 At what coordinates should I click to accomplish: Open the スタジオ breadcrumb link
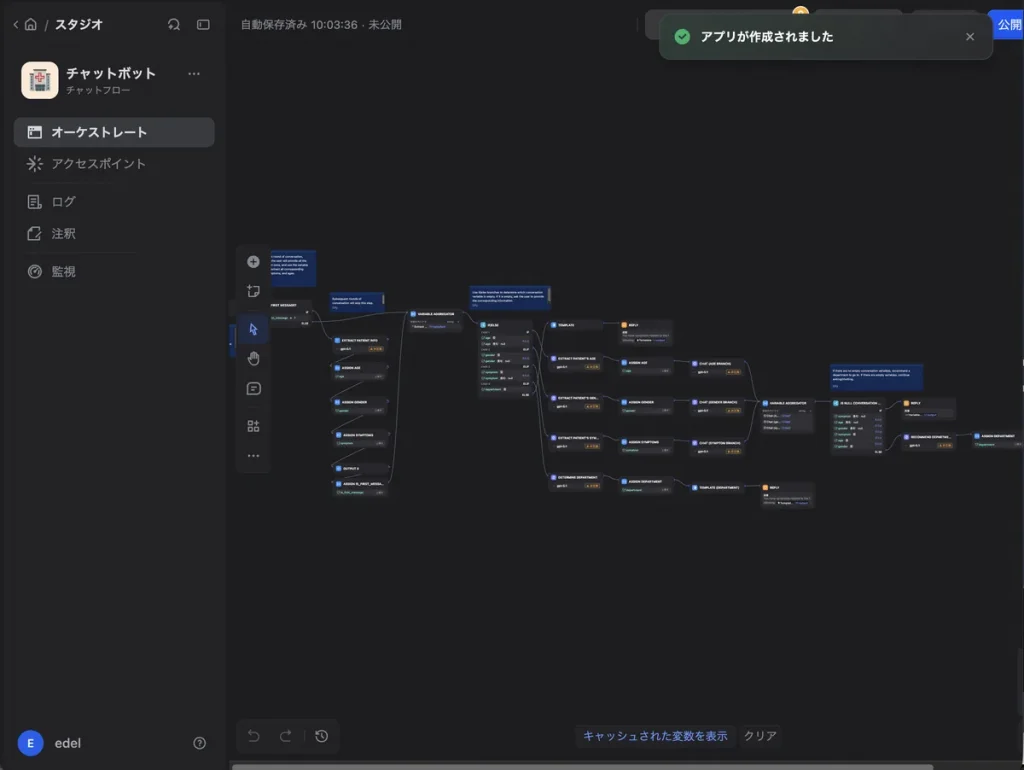pos(79,25)
